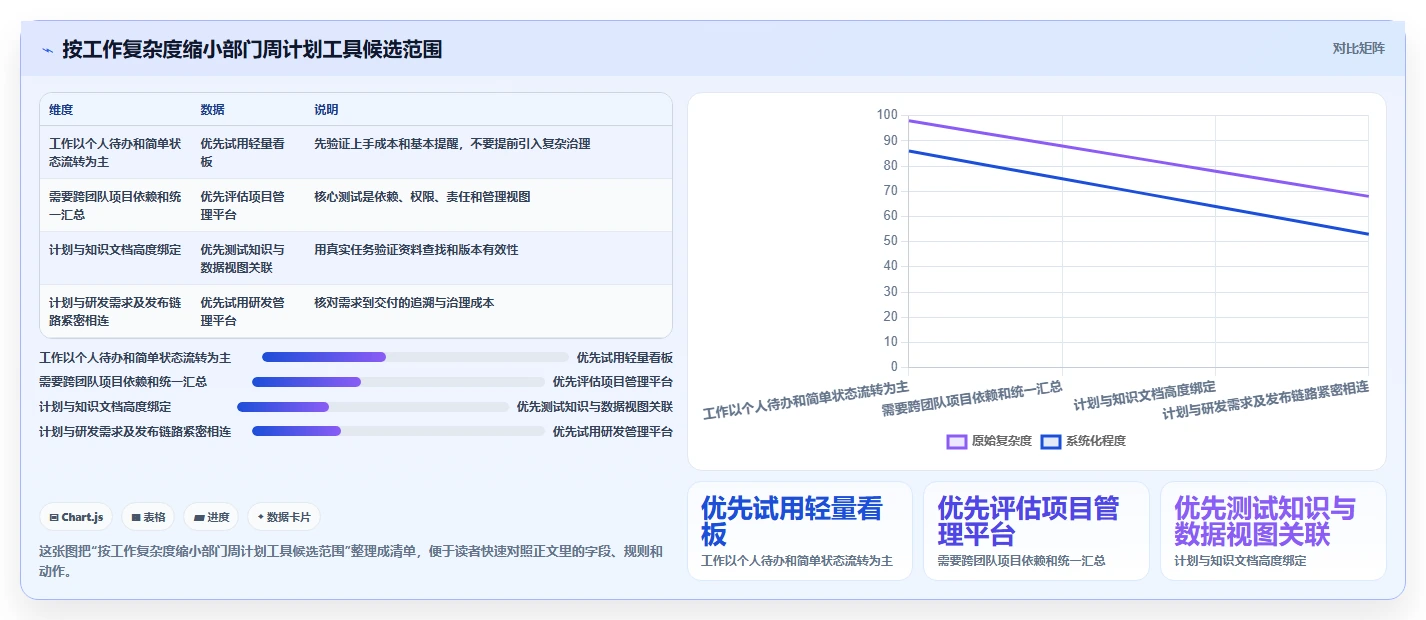Click the 维度 column header
This screenshot has width=1426, height=620.
[115, 110]
